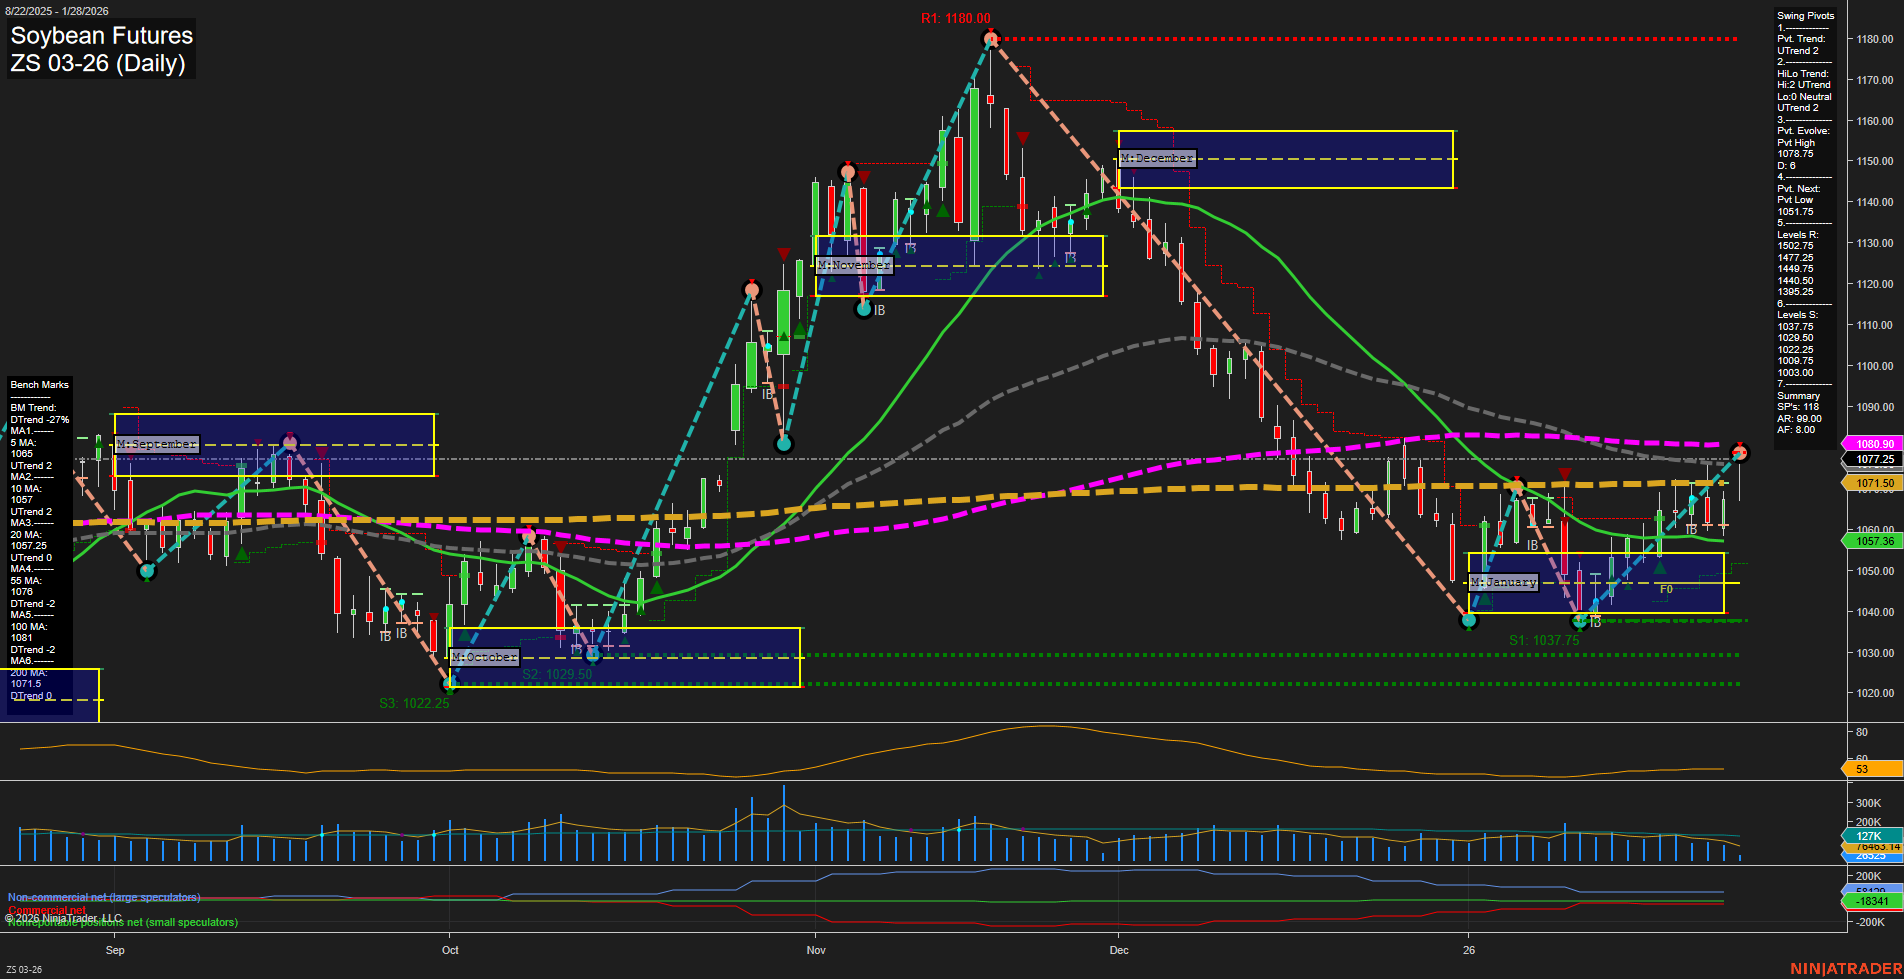Click the Non-commercial net (large speculators) legend label
Image resolution: width=1904 pixels, height=979 pixels.
click(x=103, y=897)
